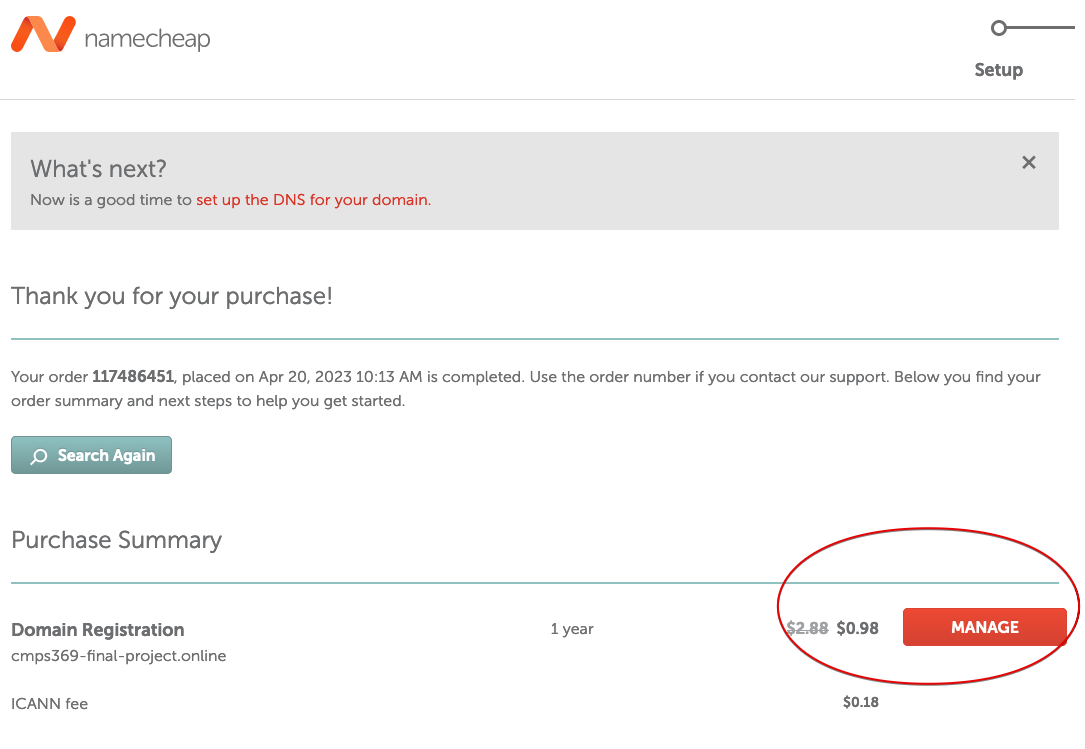
Task: Open the Setup step label
Action: click(998, 70)
